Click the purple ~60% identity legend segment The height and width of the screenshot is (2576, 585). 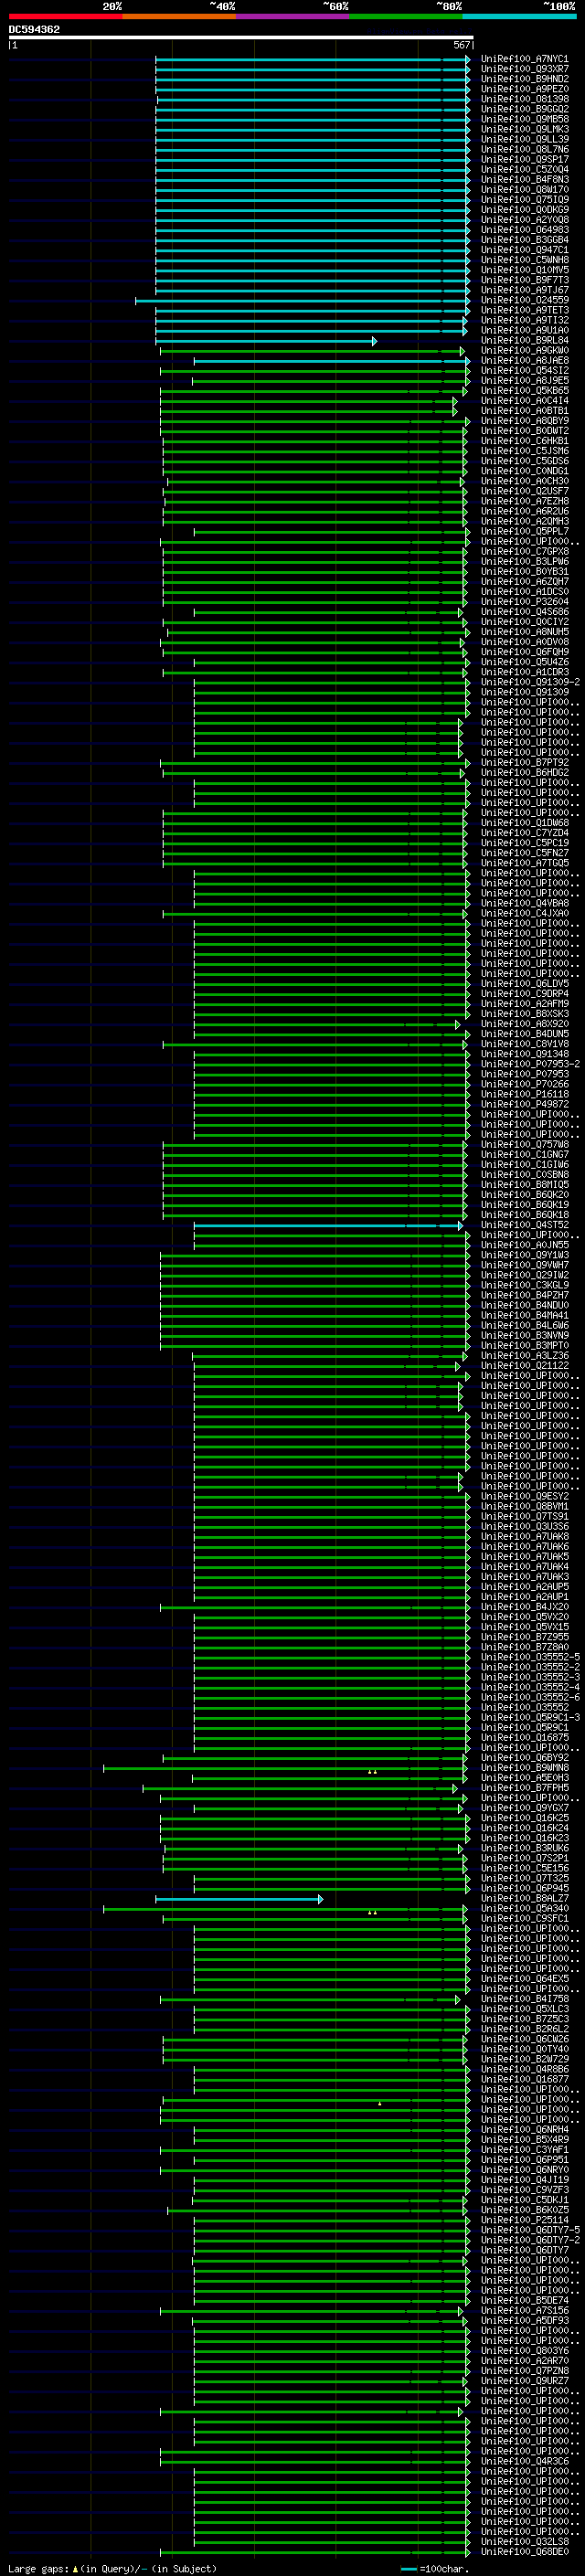click(x=293, y=17)
